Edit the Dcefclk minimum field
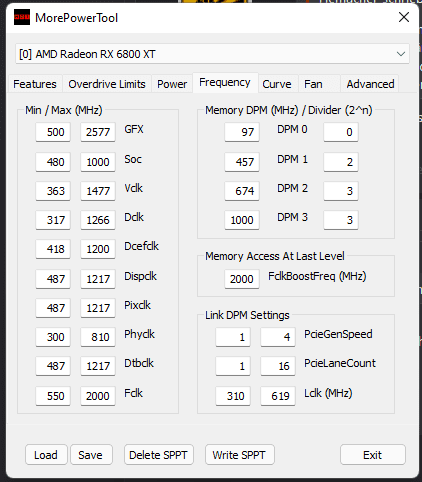 tap(53, 249)
